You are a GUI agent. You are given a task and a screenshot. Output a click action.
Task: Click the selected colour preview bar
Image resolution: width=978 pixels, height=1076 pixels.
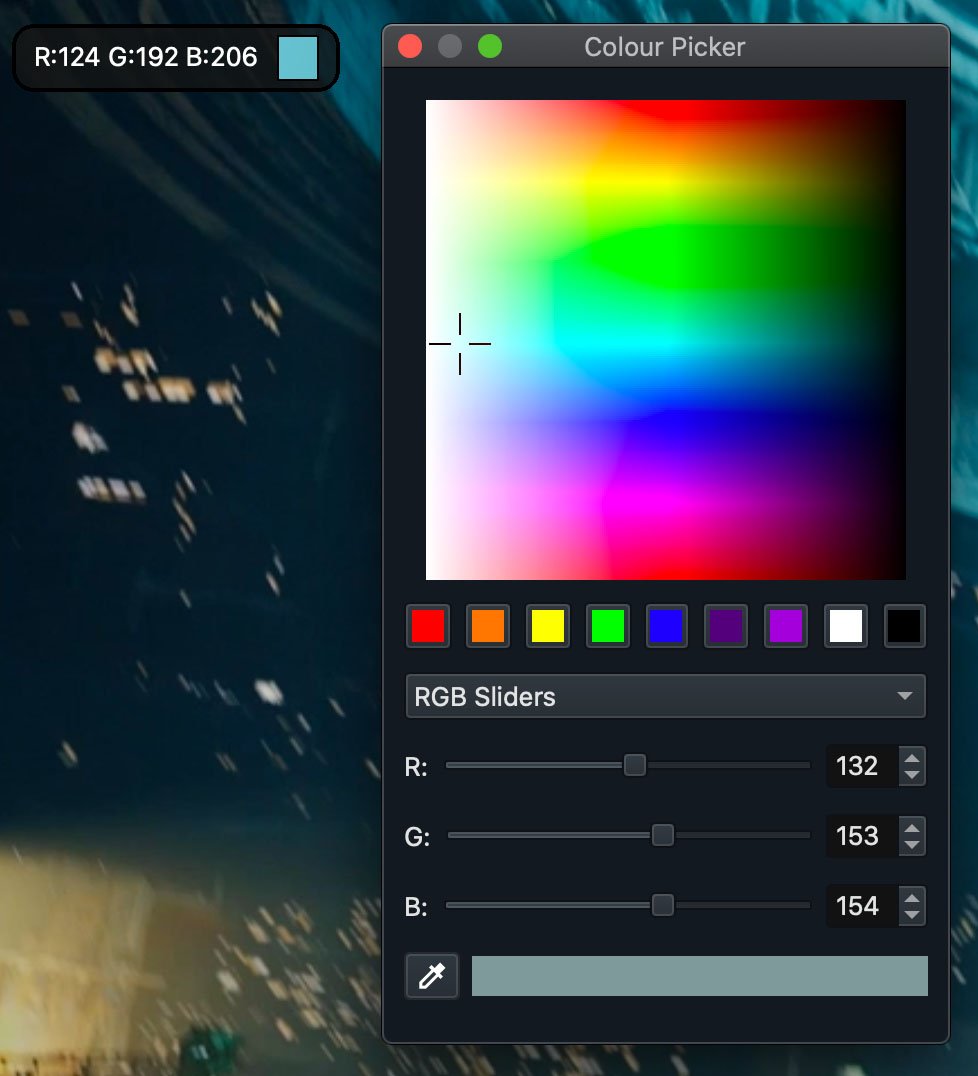[699, 976]
